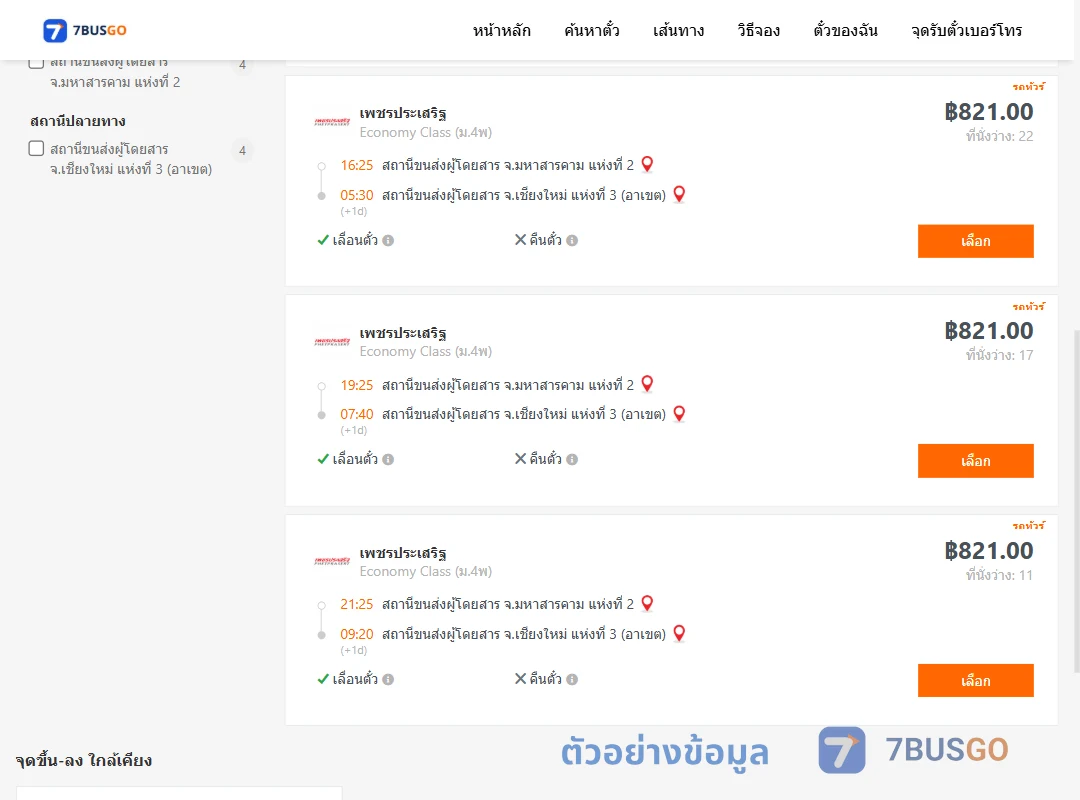The width and height of the screenshot is (1080, 800).
Task: Click the page vertical scrollbar
Action: pos(1077,501)
